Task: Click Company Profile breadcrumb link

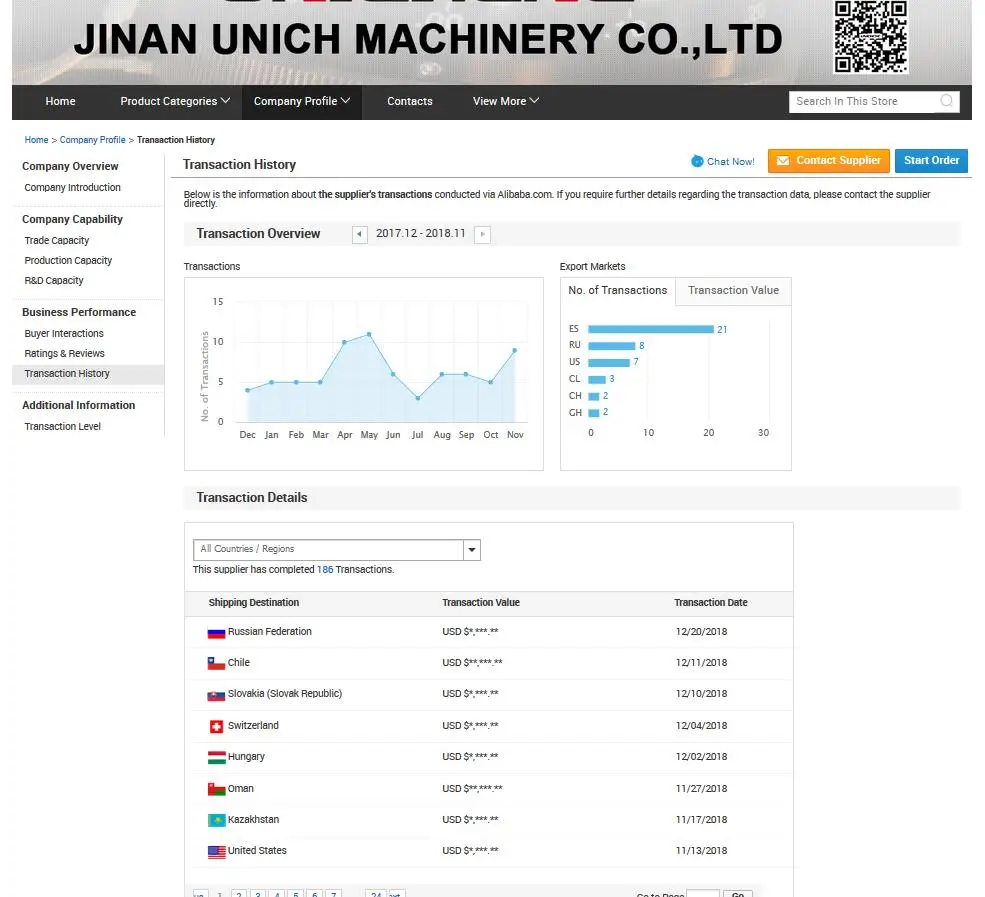Action: 92,139
